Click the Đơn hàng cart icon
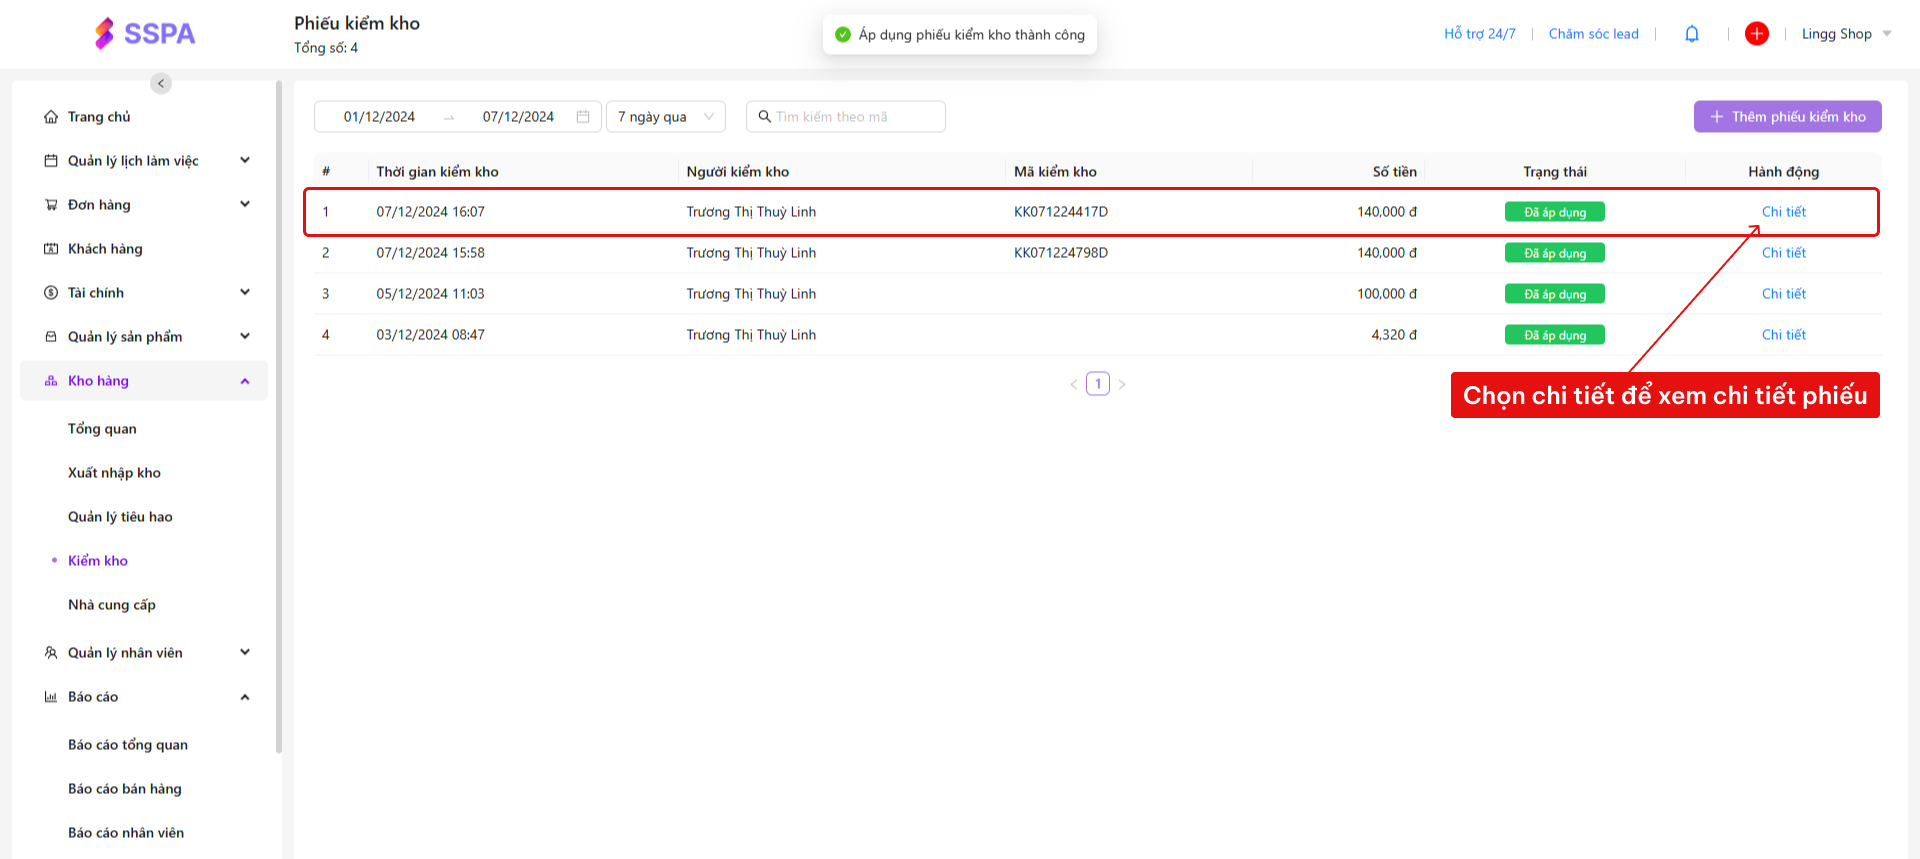This screenshot has width=1920, height=859. 51,205
